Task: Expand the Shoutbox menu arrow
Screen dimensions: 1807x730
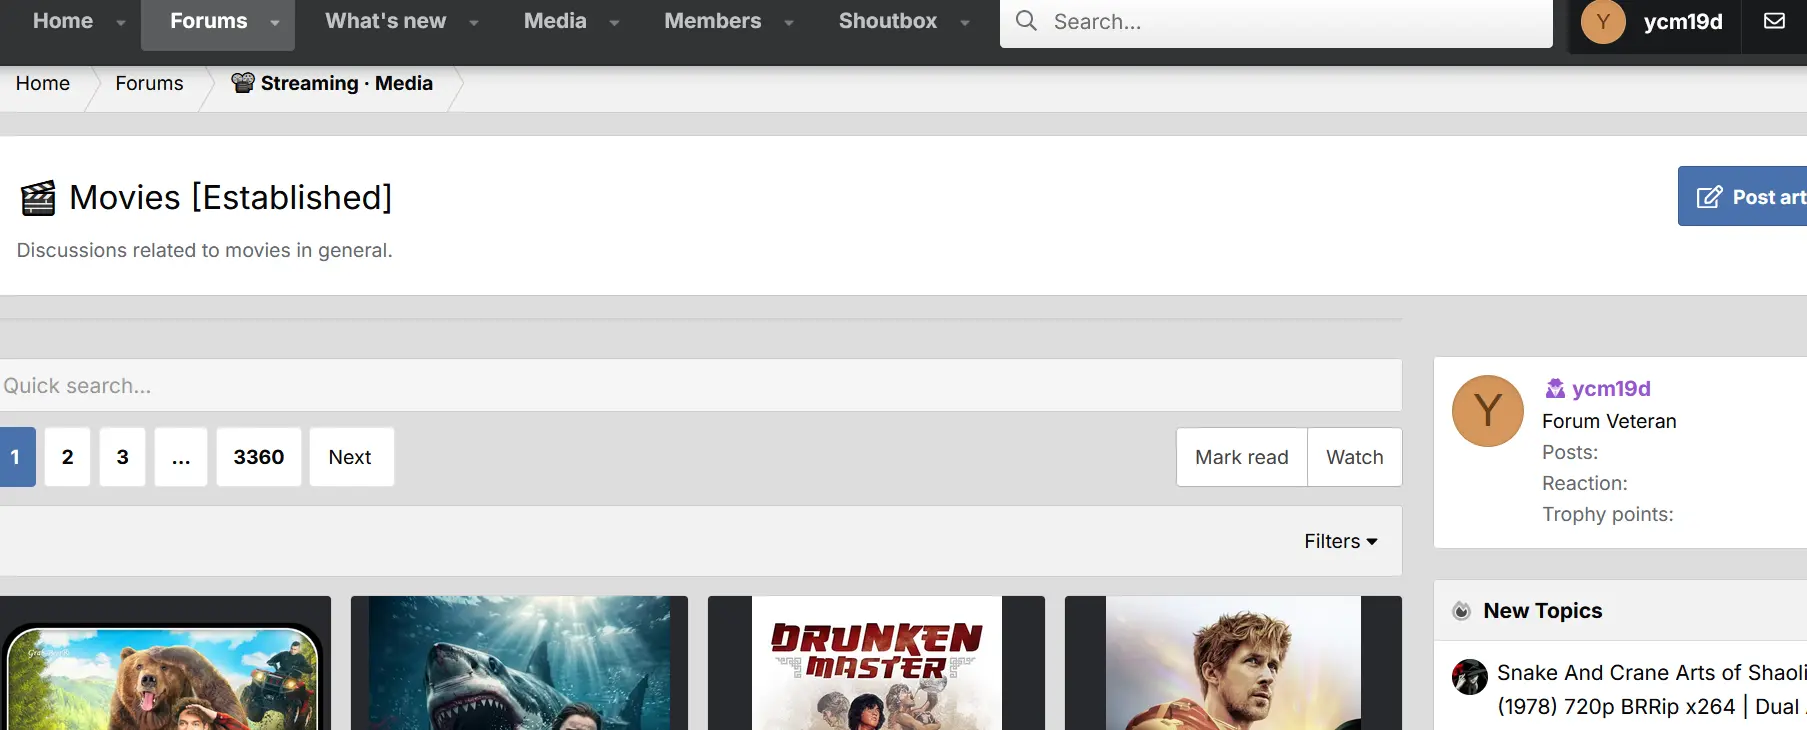Action: coord(965,22)
